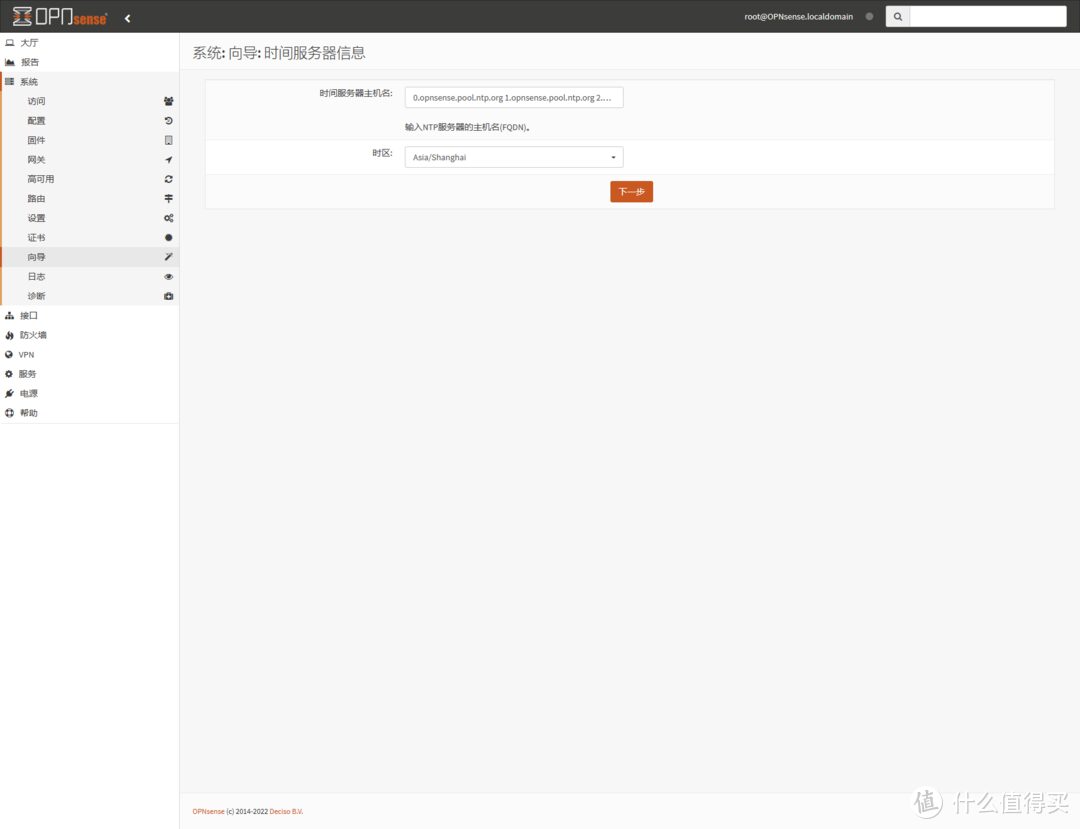
Task: Click the eye icon beside 日志
Action: (x=168, y=277)
